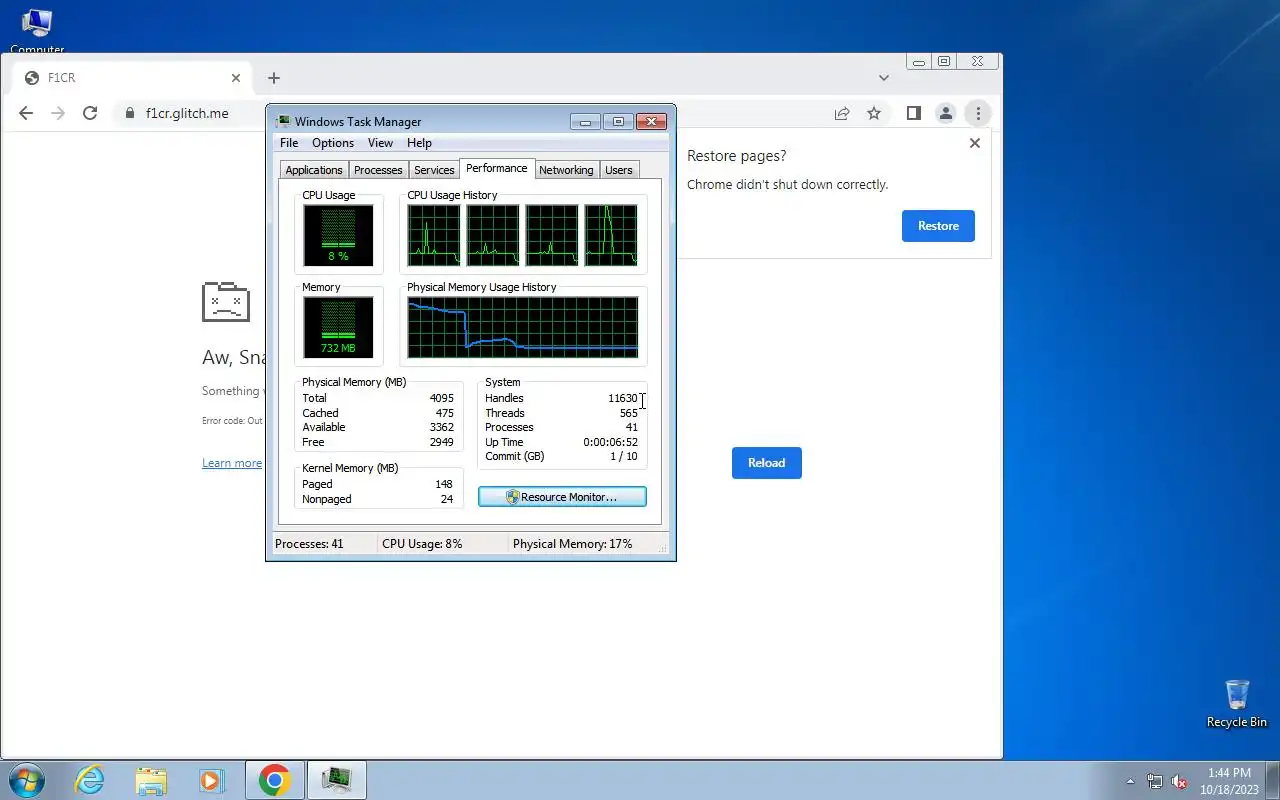
Task: Click the Task Manager title bar icon
Action: coord(284,121)
